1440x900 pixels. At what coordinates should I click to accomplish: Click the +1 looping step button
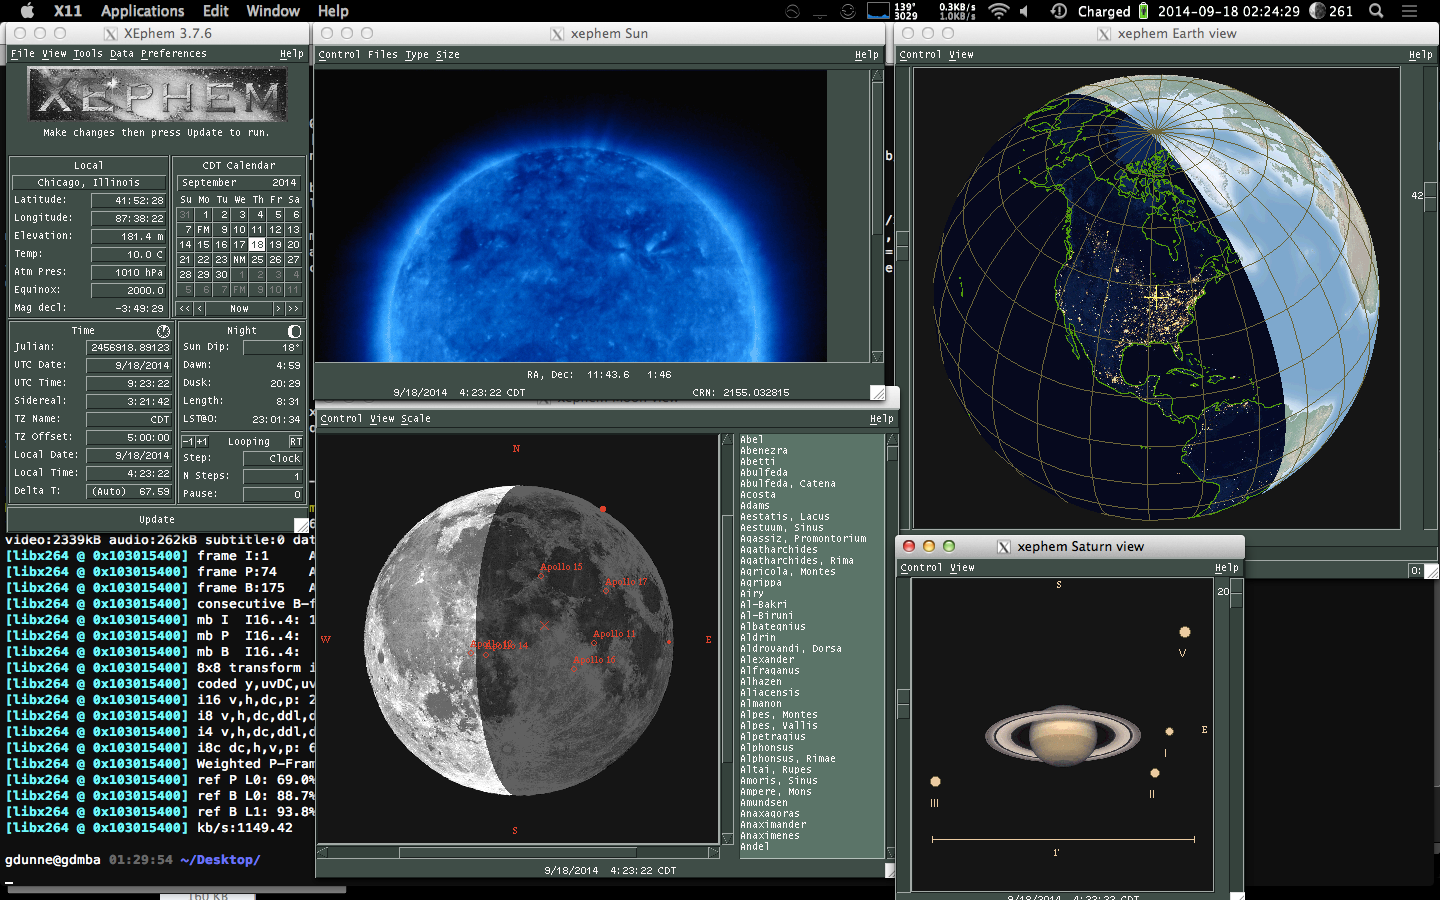pyautogui.click(x=202, y=442)
